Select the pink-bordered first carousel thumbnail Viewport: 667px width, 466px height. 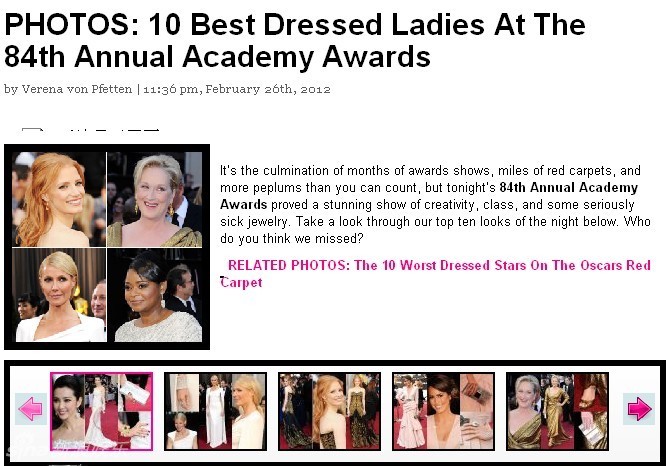click(102, 412)
